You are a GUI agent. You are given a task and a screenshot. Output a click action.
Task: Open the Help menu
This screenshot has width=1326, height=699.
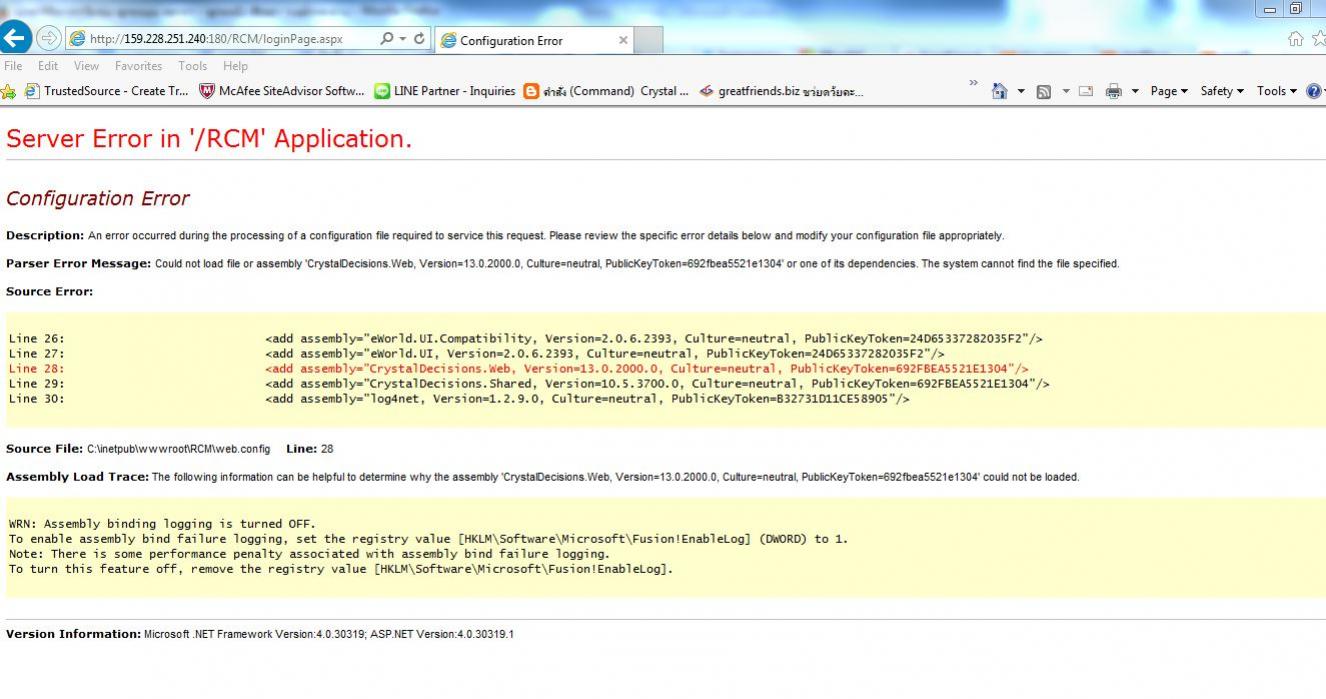tap(235, 66)
